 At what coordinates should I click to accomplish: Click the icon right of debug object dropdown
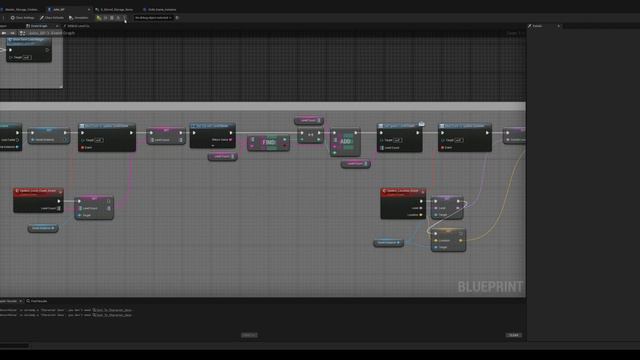click(177, 18)
